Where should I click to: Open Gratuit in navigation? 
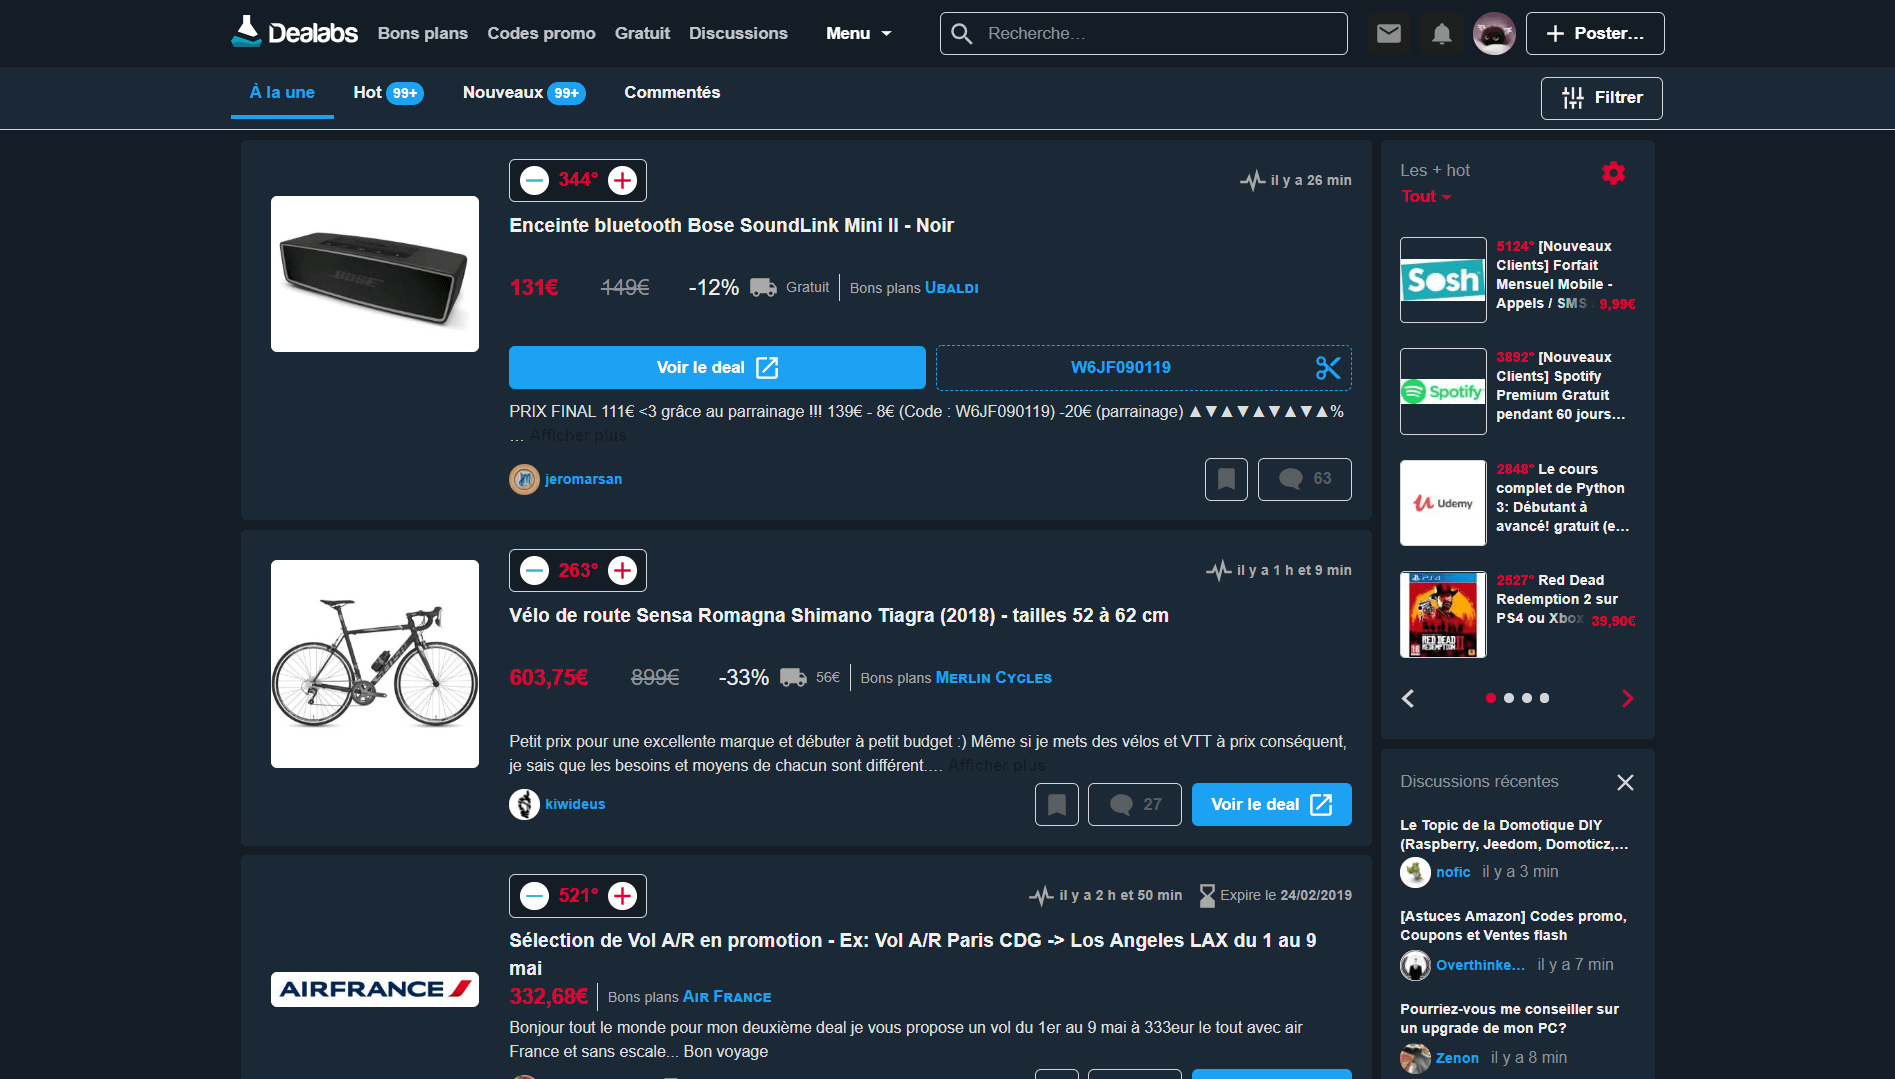point(642,33)
